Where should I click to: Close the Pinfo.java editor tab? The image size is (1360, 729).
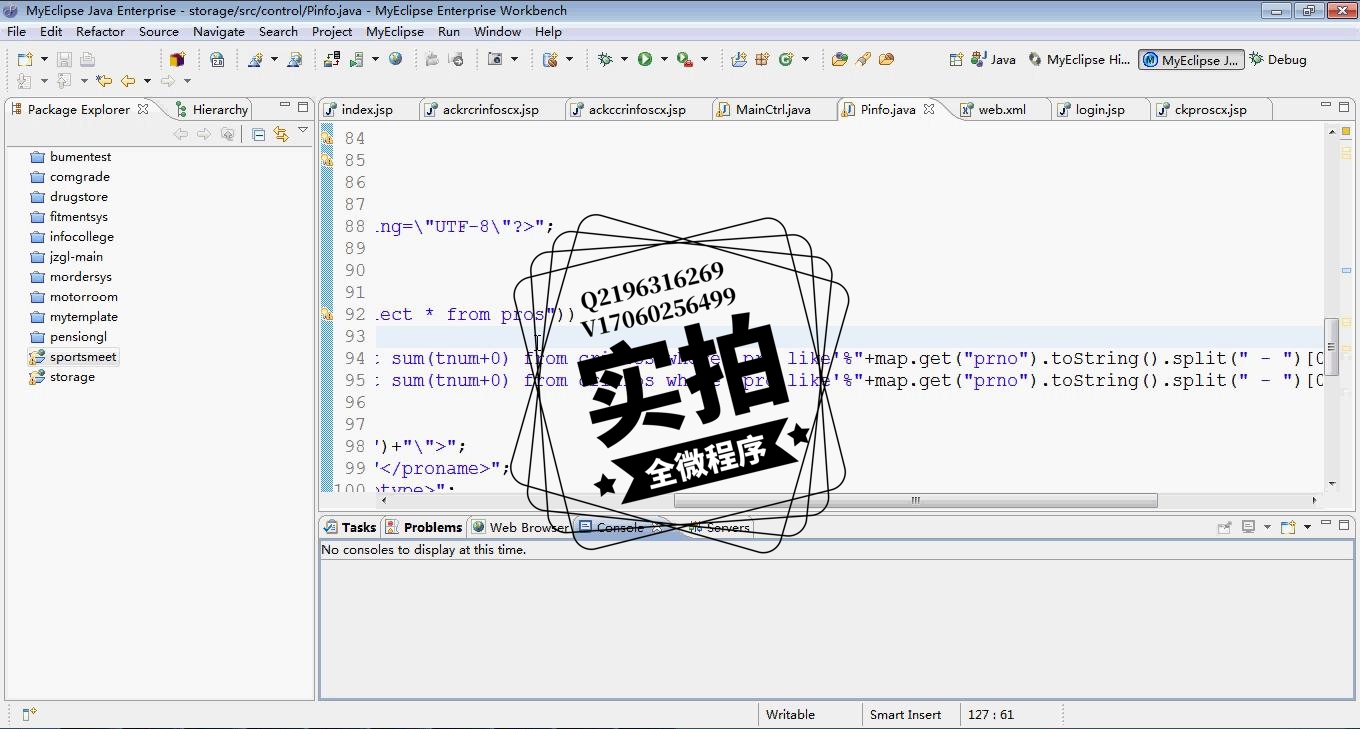click(929, 109)
